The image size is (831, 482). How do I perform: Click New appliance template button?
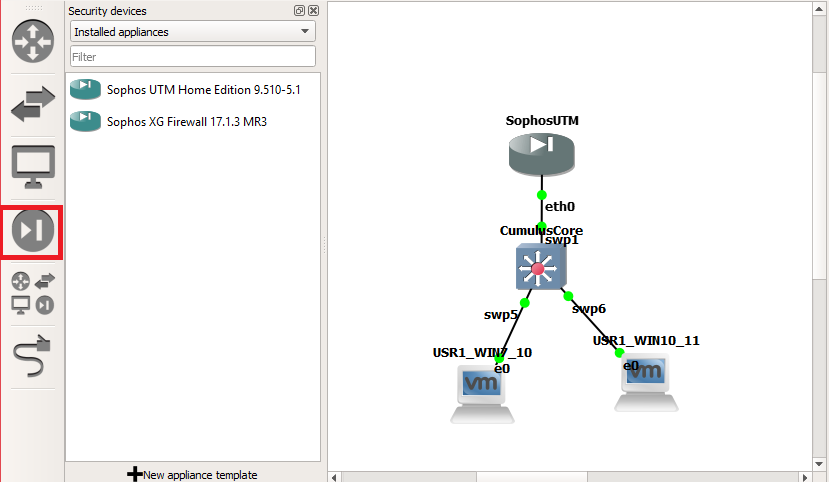pos(193,474)
